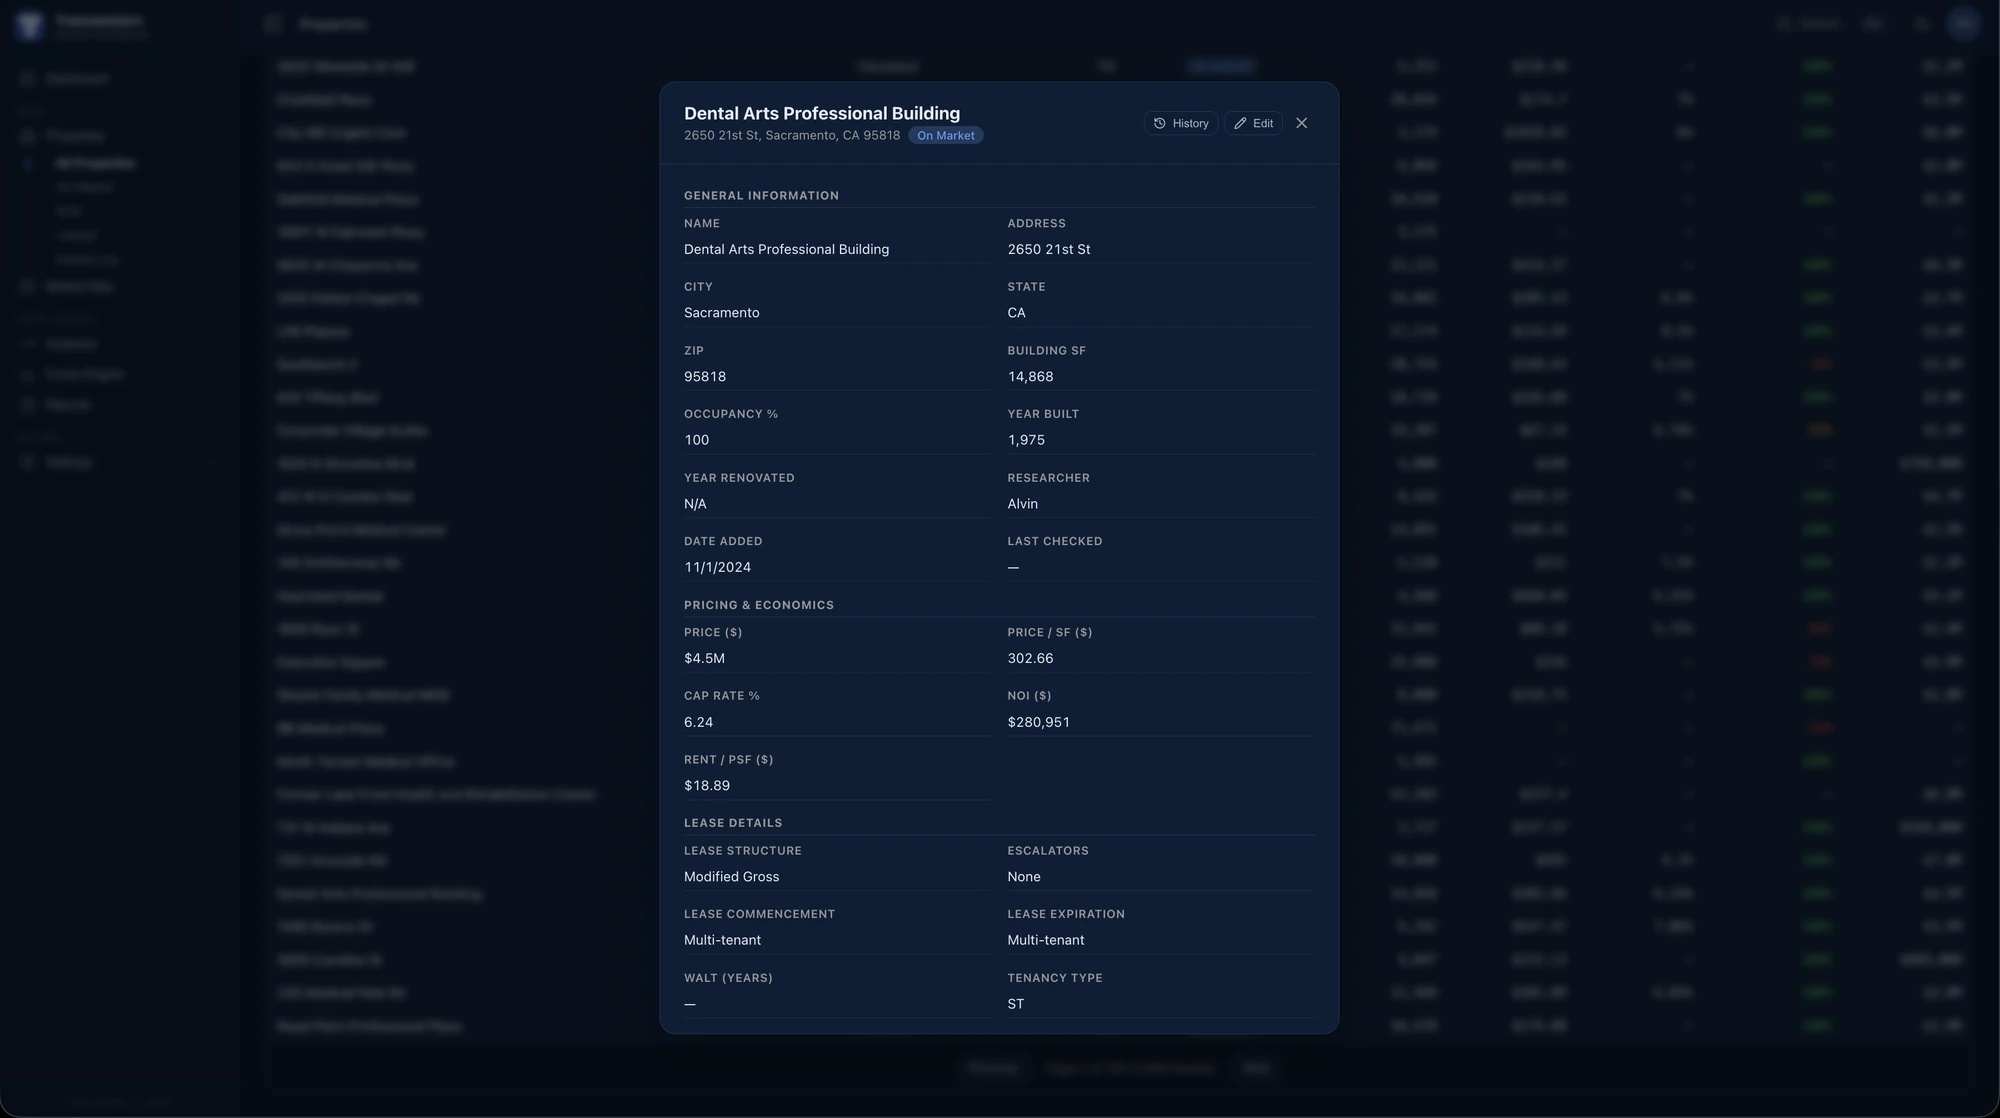
Task: Click the Lease Commencement value Multi-tenant
Action: (722, 940)
